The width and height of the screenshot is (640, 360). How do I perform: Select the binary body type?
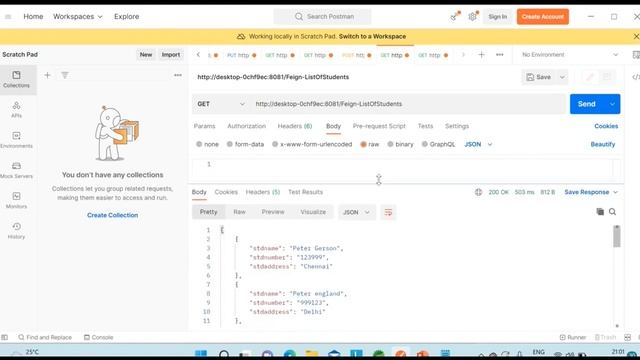pyautogui.click(x=400, y=144)
